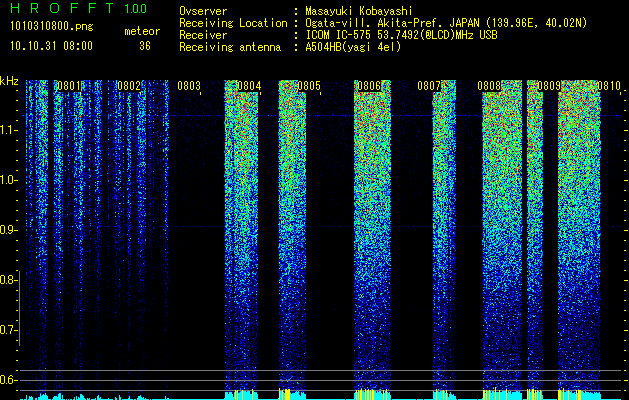This screenshot has width=629, height=400.
Task: Click the kHz axis unit label
Action: [9, 81]
